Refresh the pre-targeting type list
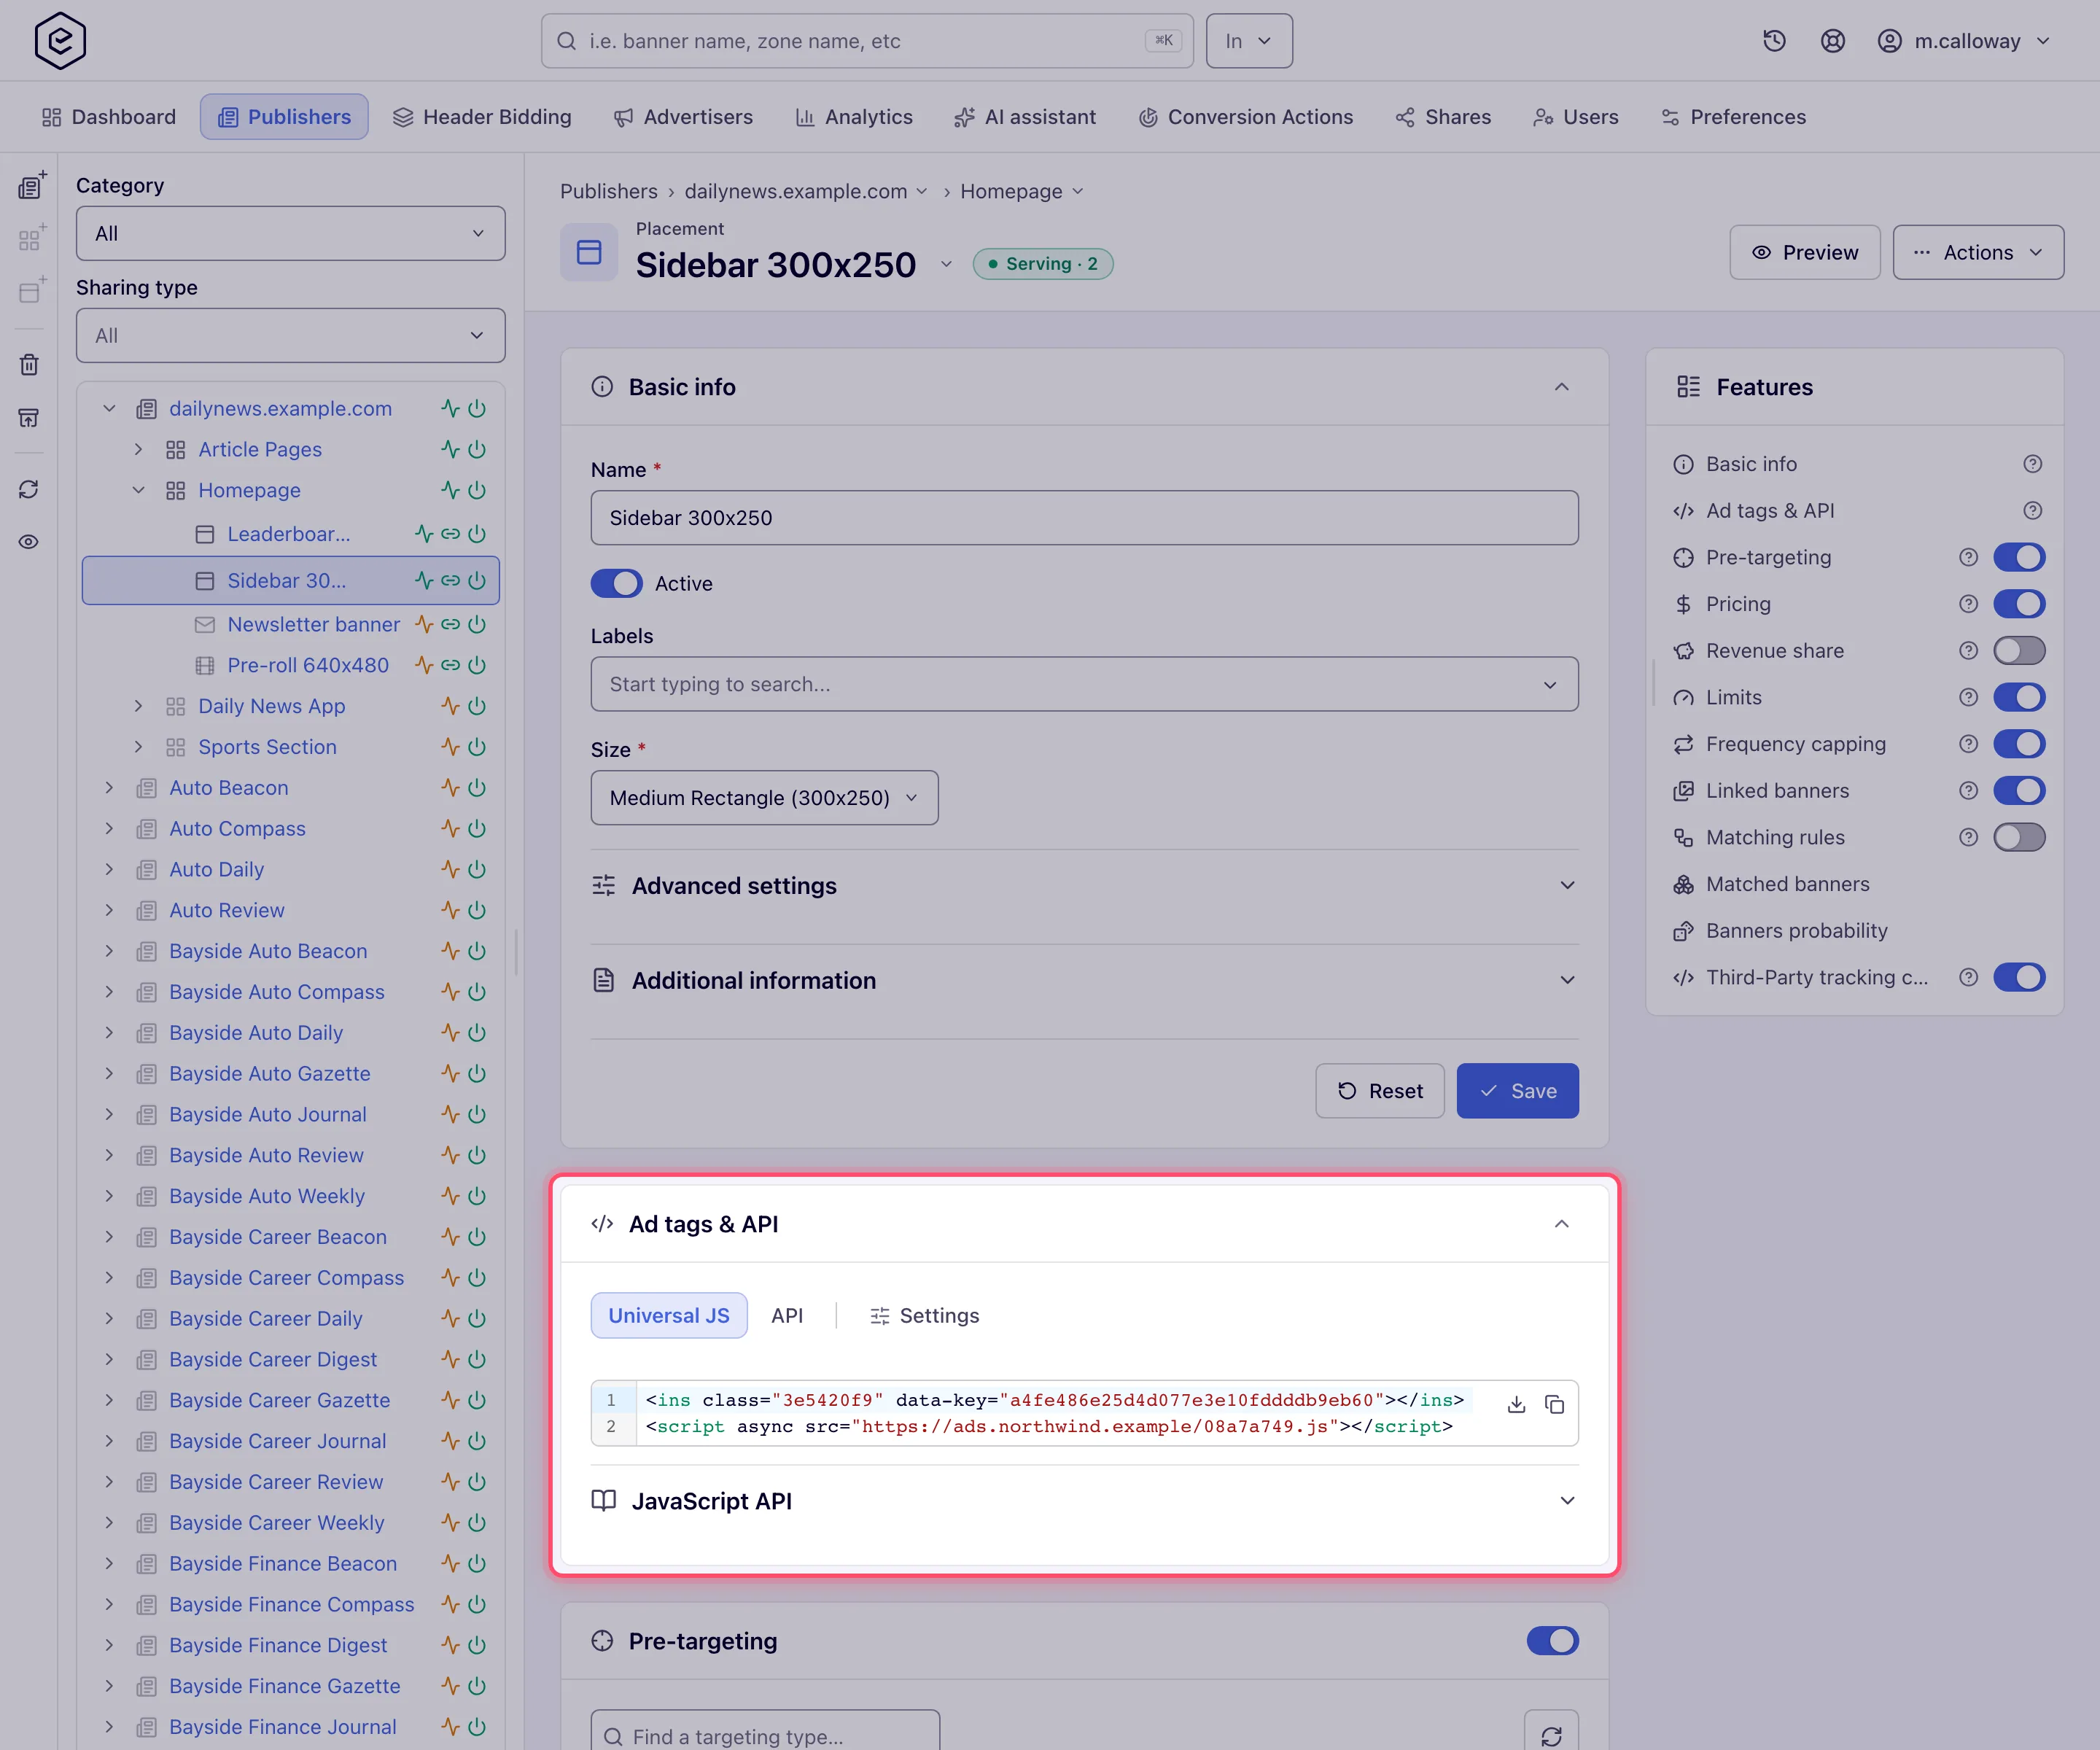Screen dimensions: 2100x1750 [x=1551, y=1736]
